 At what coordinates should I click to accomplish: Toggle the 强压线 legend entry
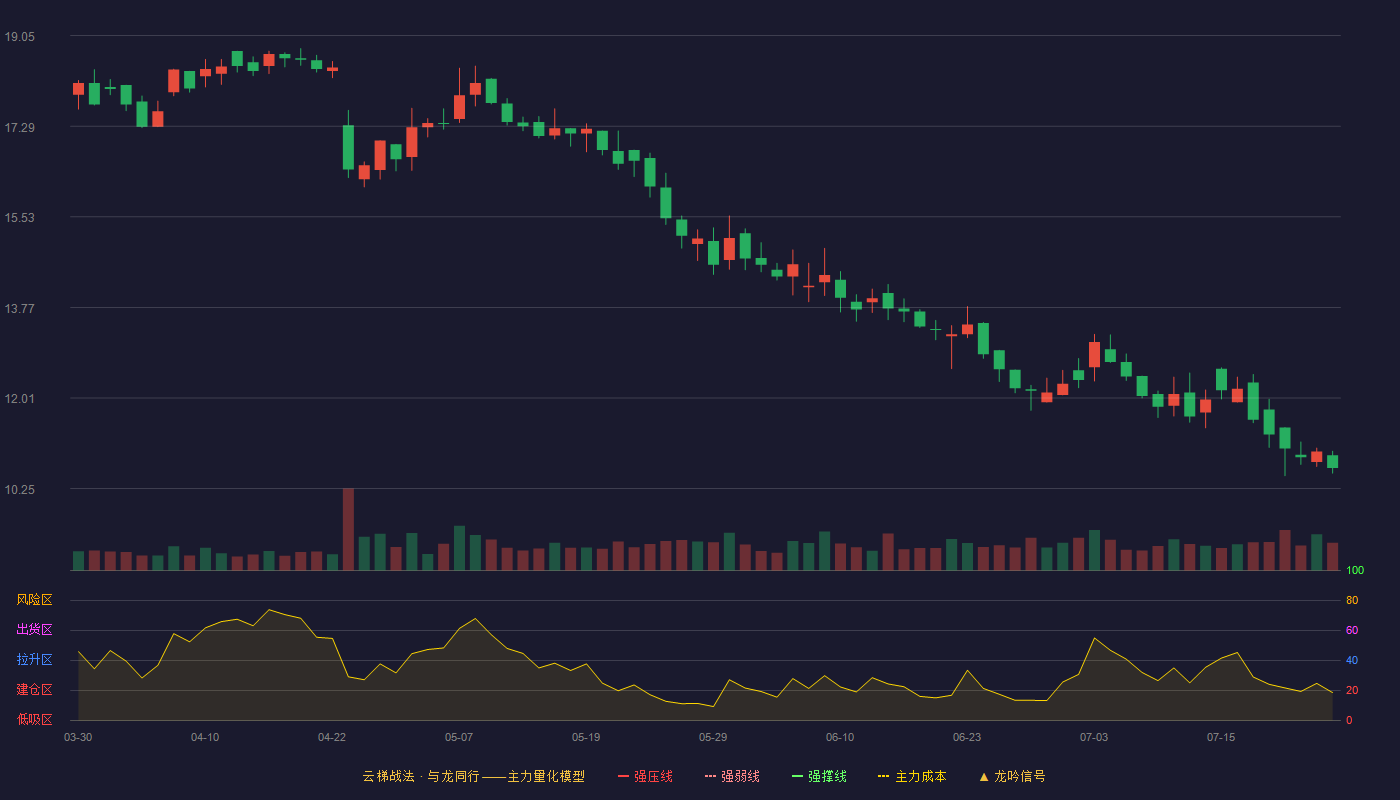pyautogui.click(x=645, y=776)
